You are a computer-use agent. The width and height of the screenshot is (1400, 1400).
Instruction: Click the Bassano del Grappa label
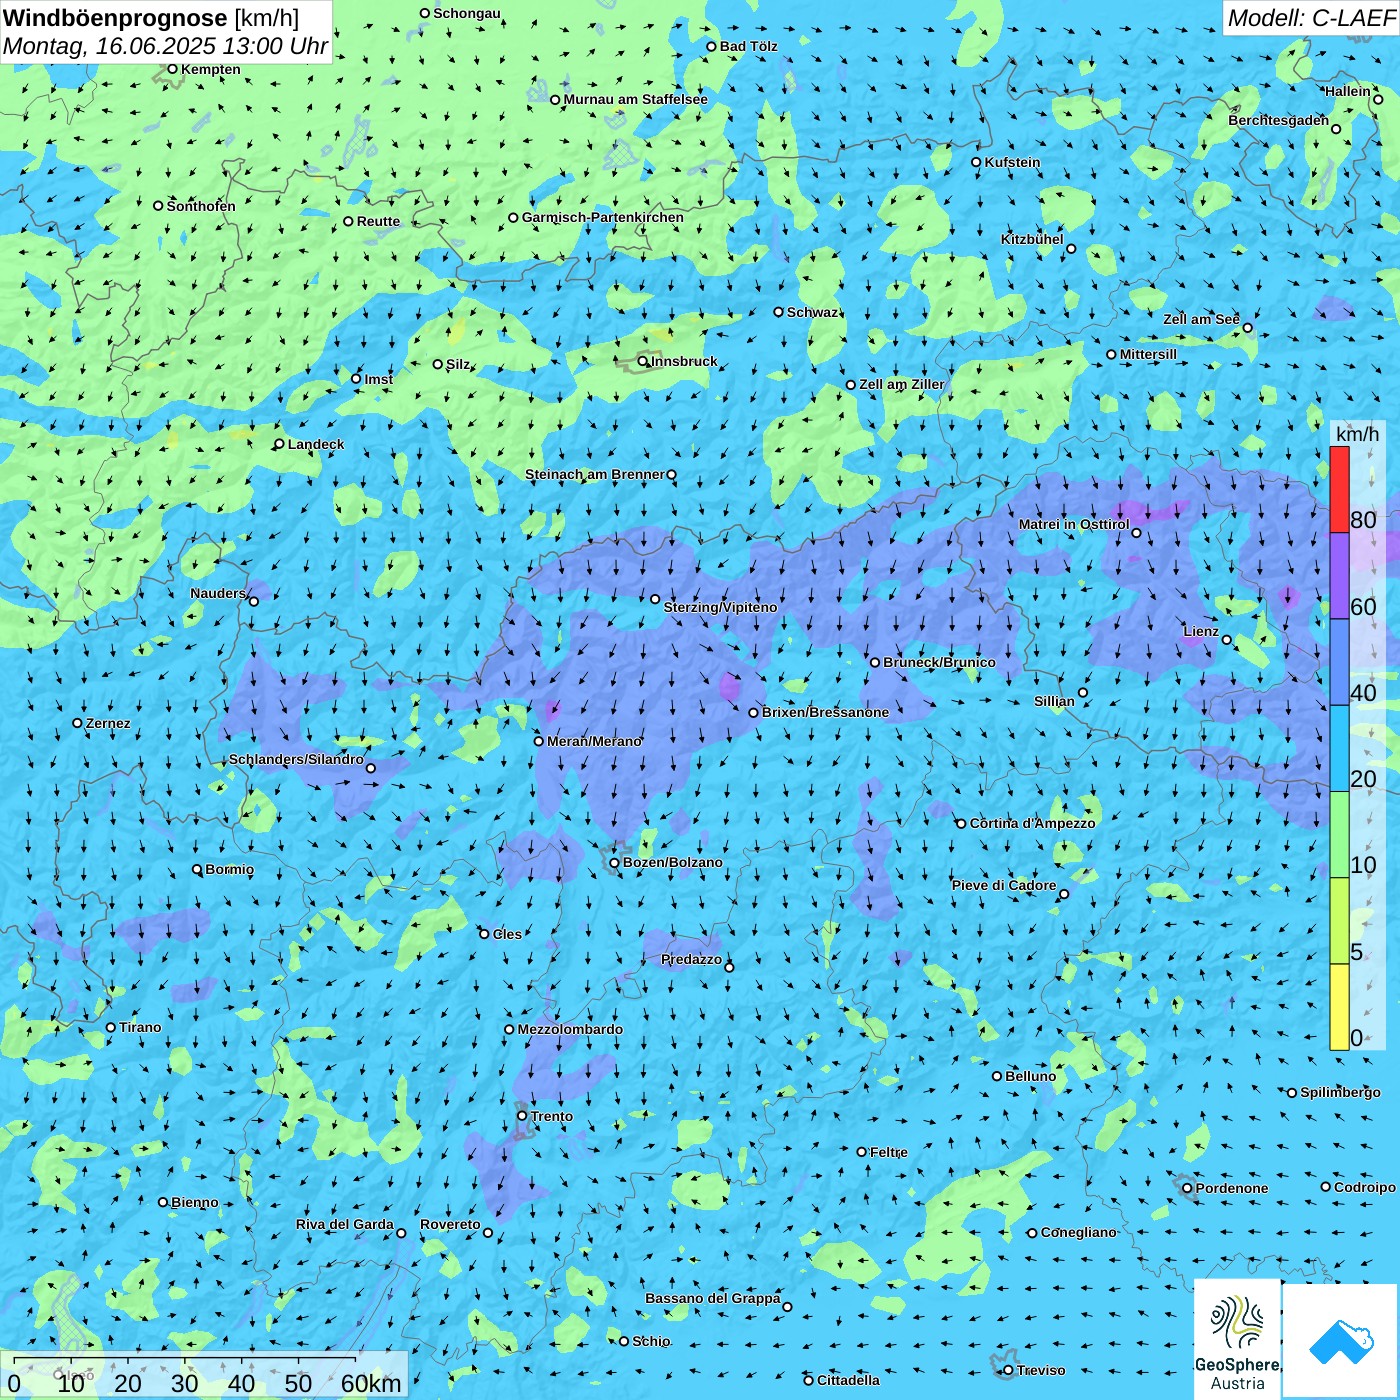coord(713,1298)
